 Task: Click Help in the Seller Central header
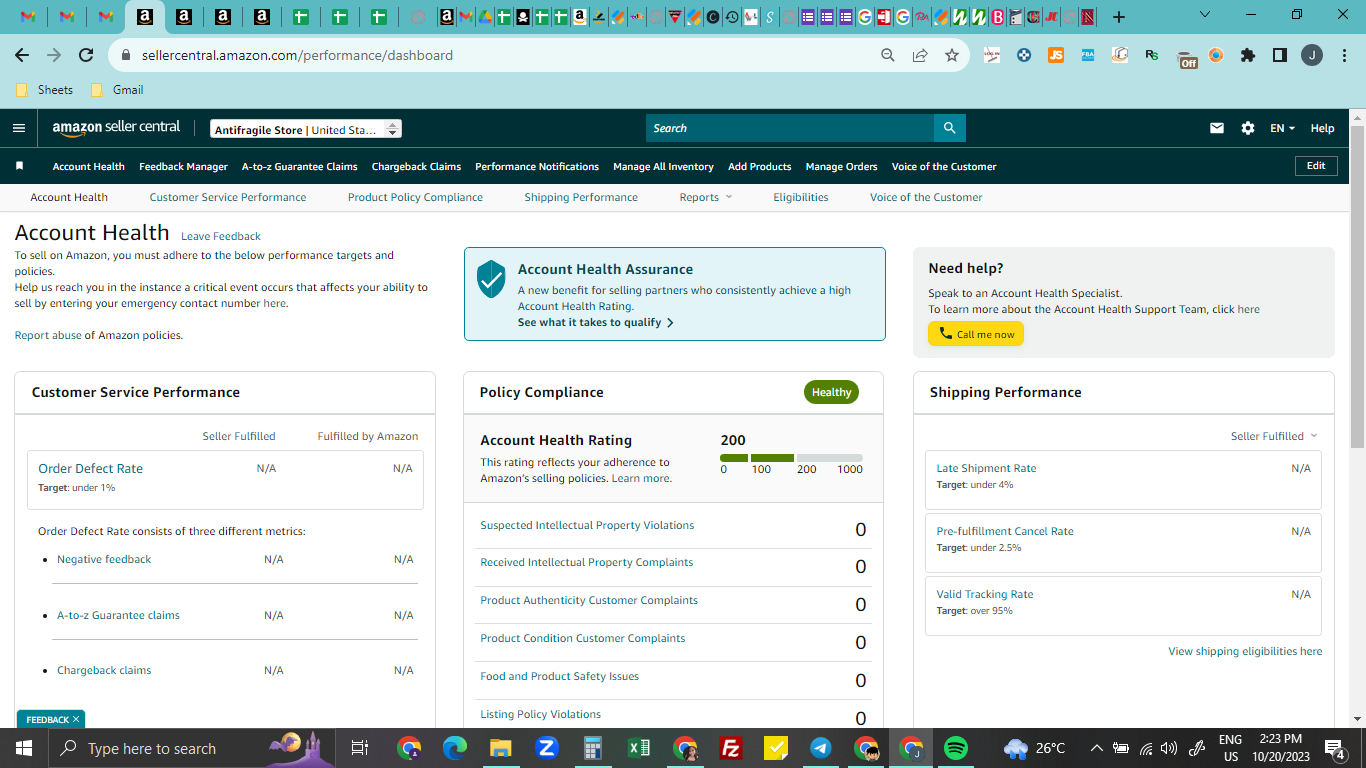(x=1322, y=128)
